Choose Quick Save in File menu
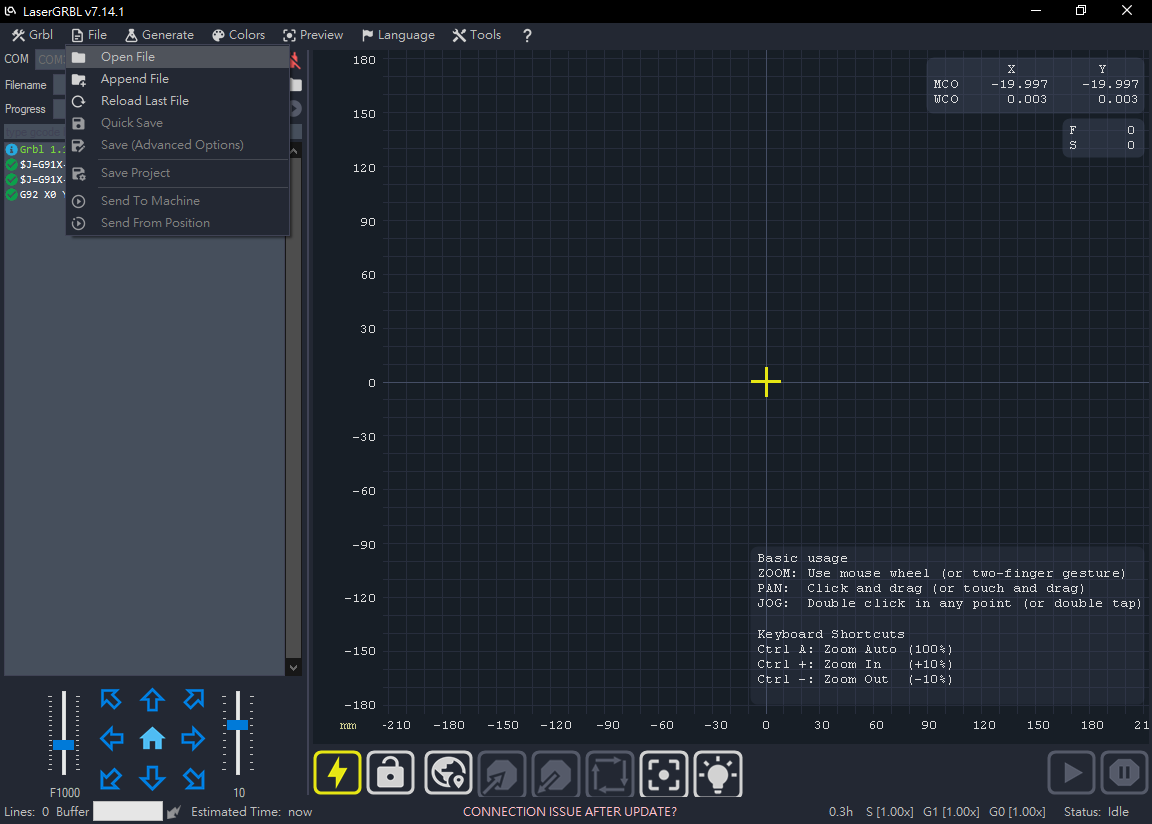This screenshot has width=1152, height=824. pos(178,123)
